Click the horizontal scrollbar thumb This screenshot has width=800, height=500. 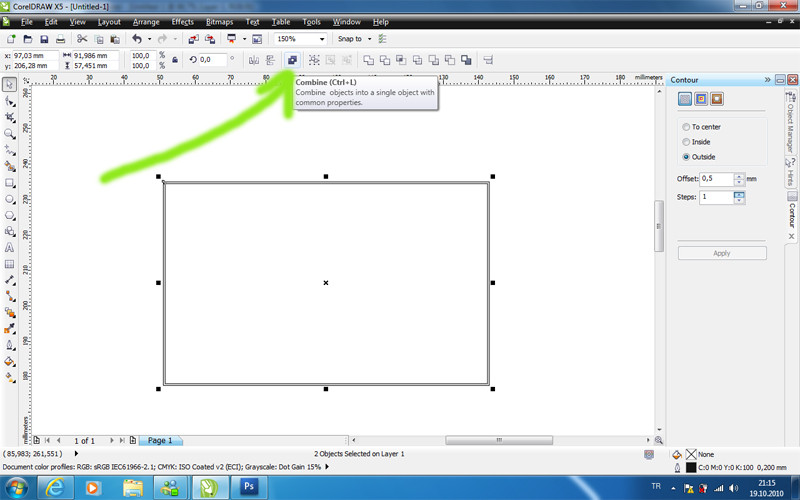(499, 440)
